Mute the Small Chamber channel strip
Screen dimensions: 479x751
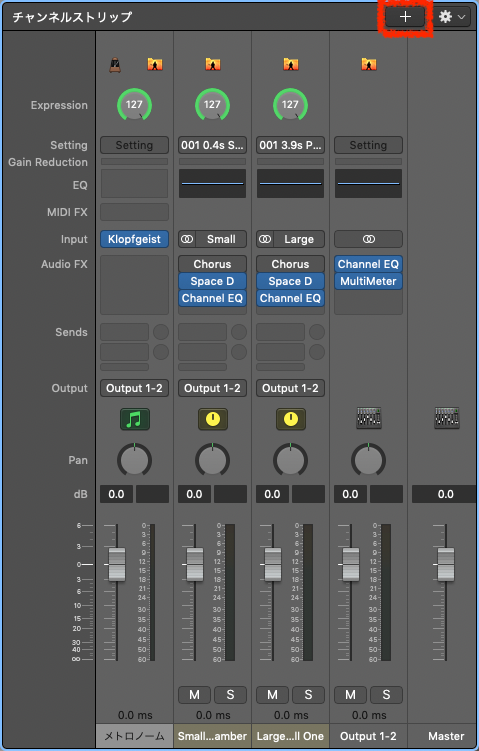tap(194, 695)
